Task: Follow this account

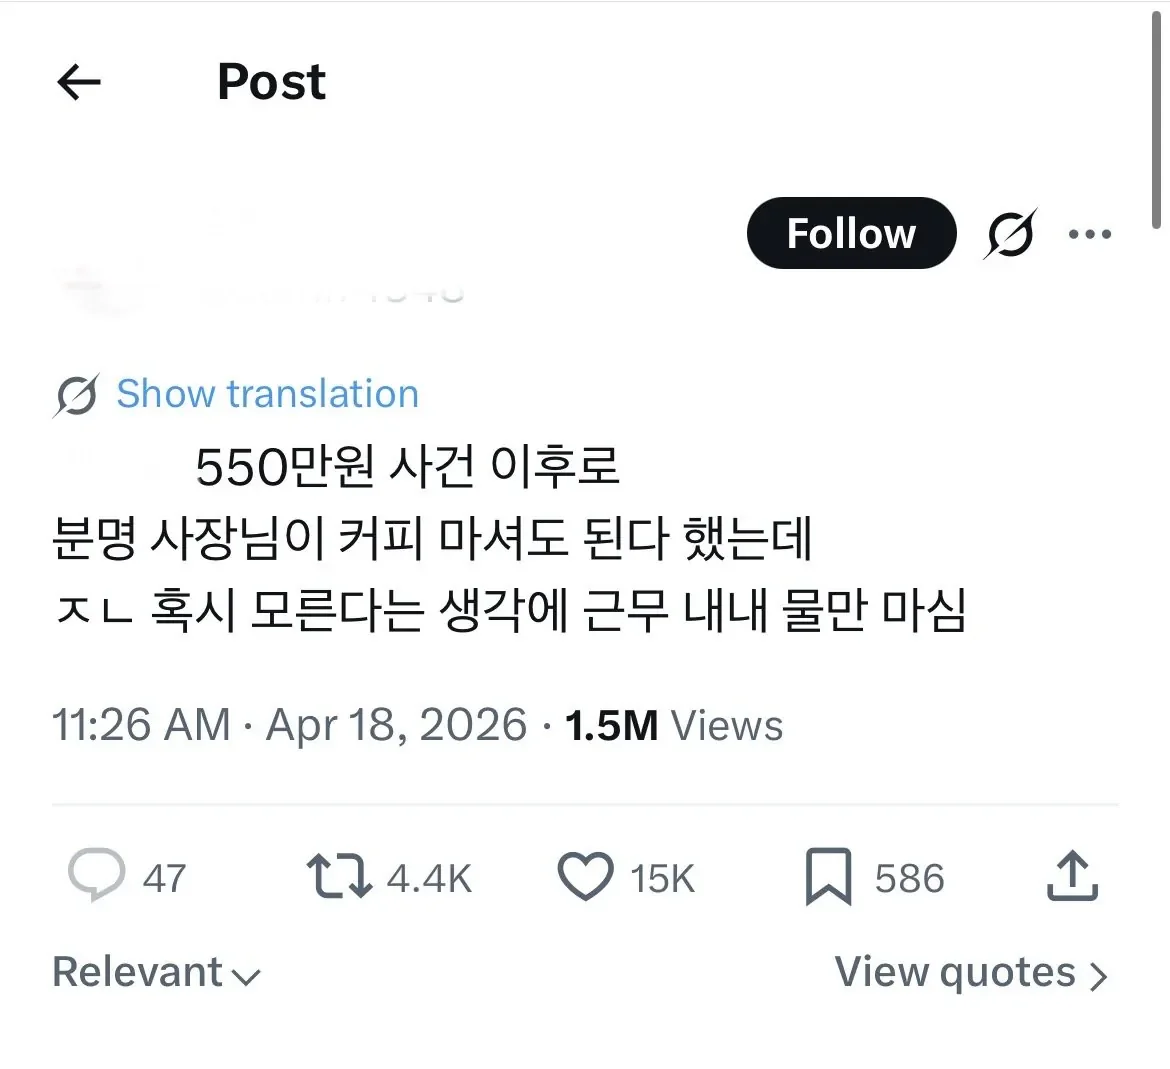Action: (851, 234)
